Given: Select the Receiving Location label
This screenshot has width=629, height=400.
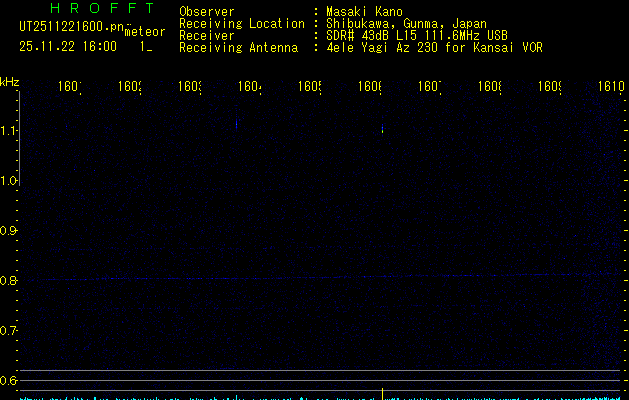Looking at the screenshot, I should pyautogui.click(x=241, y=23).
